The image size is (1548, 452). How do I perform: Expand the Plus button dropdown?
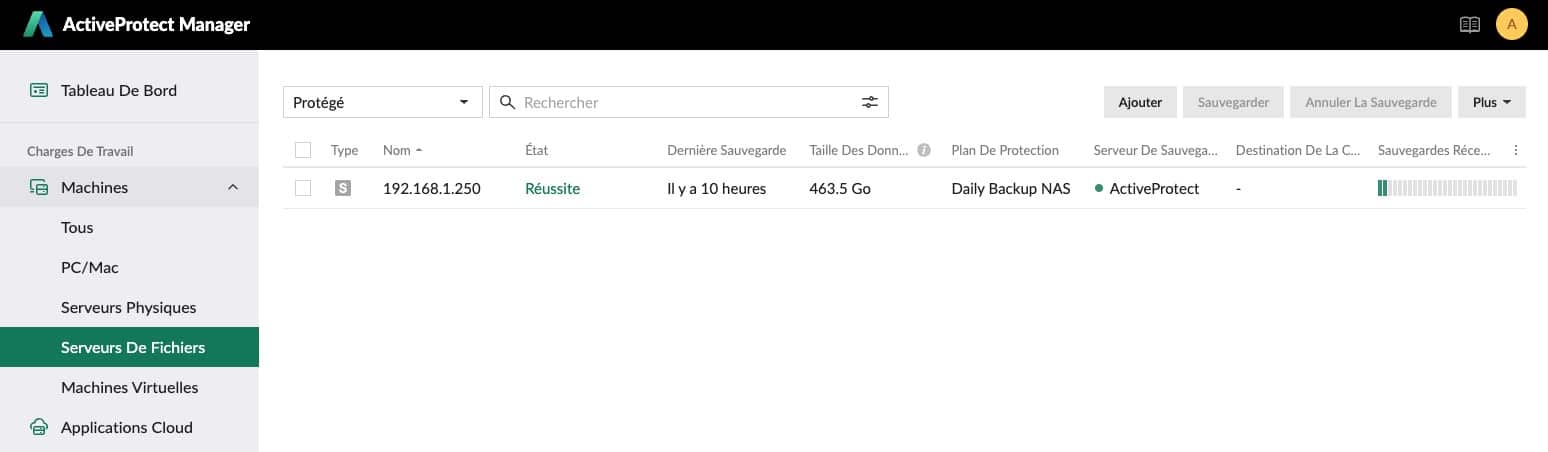pos(1492,102)
